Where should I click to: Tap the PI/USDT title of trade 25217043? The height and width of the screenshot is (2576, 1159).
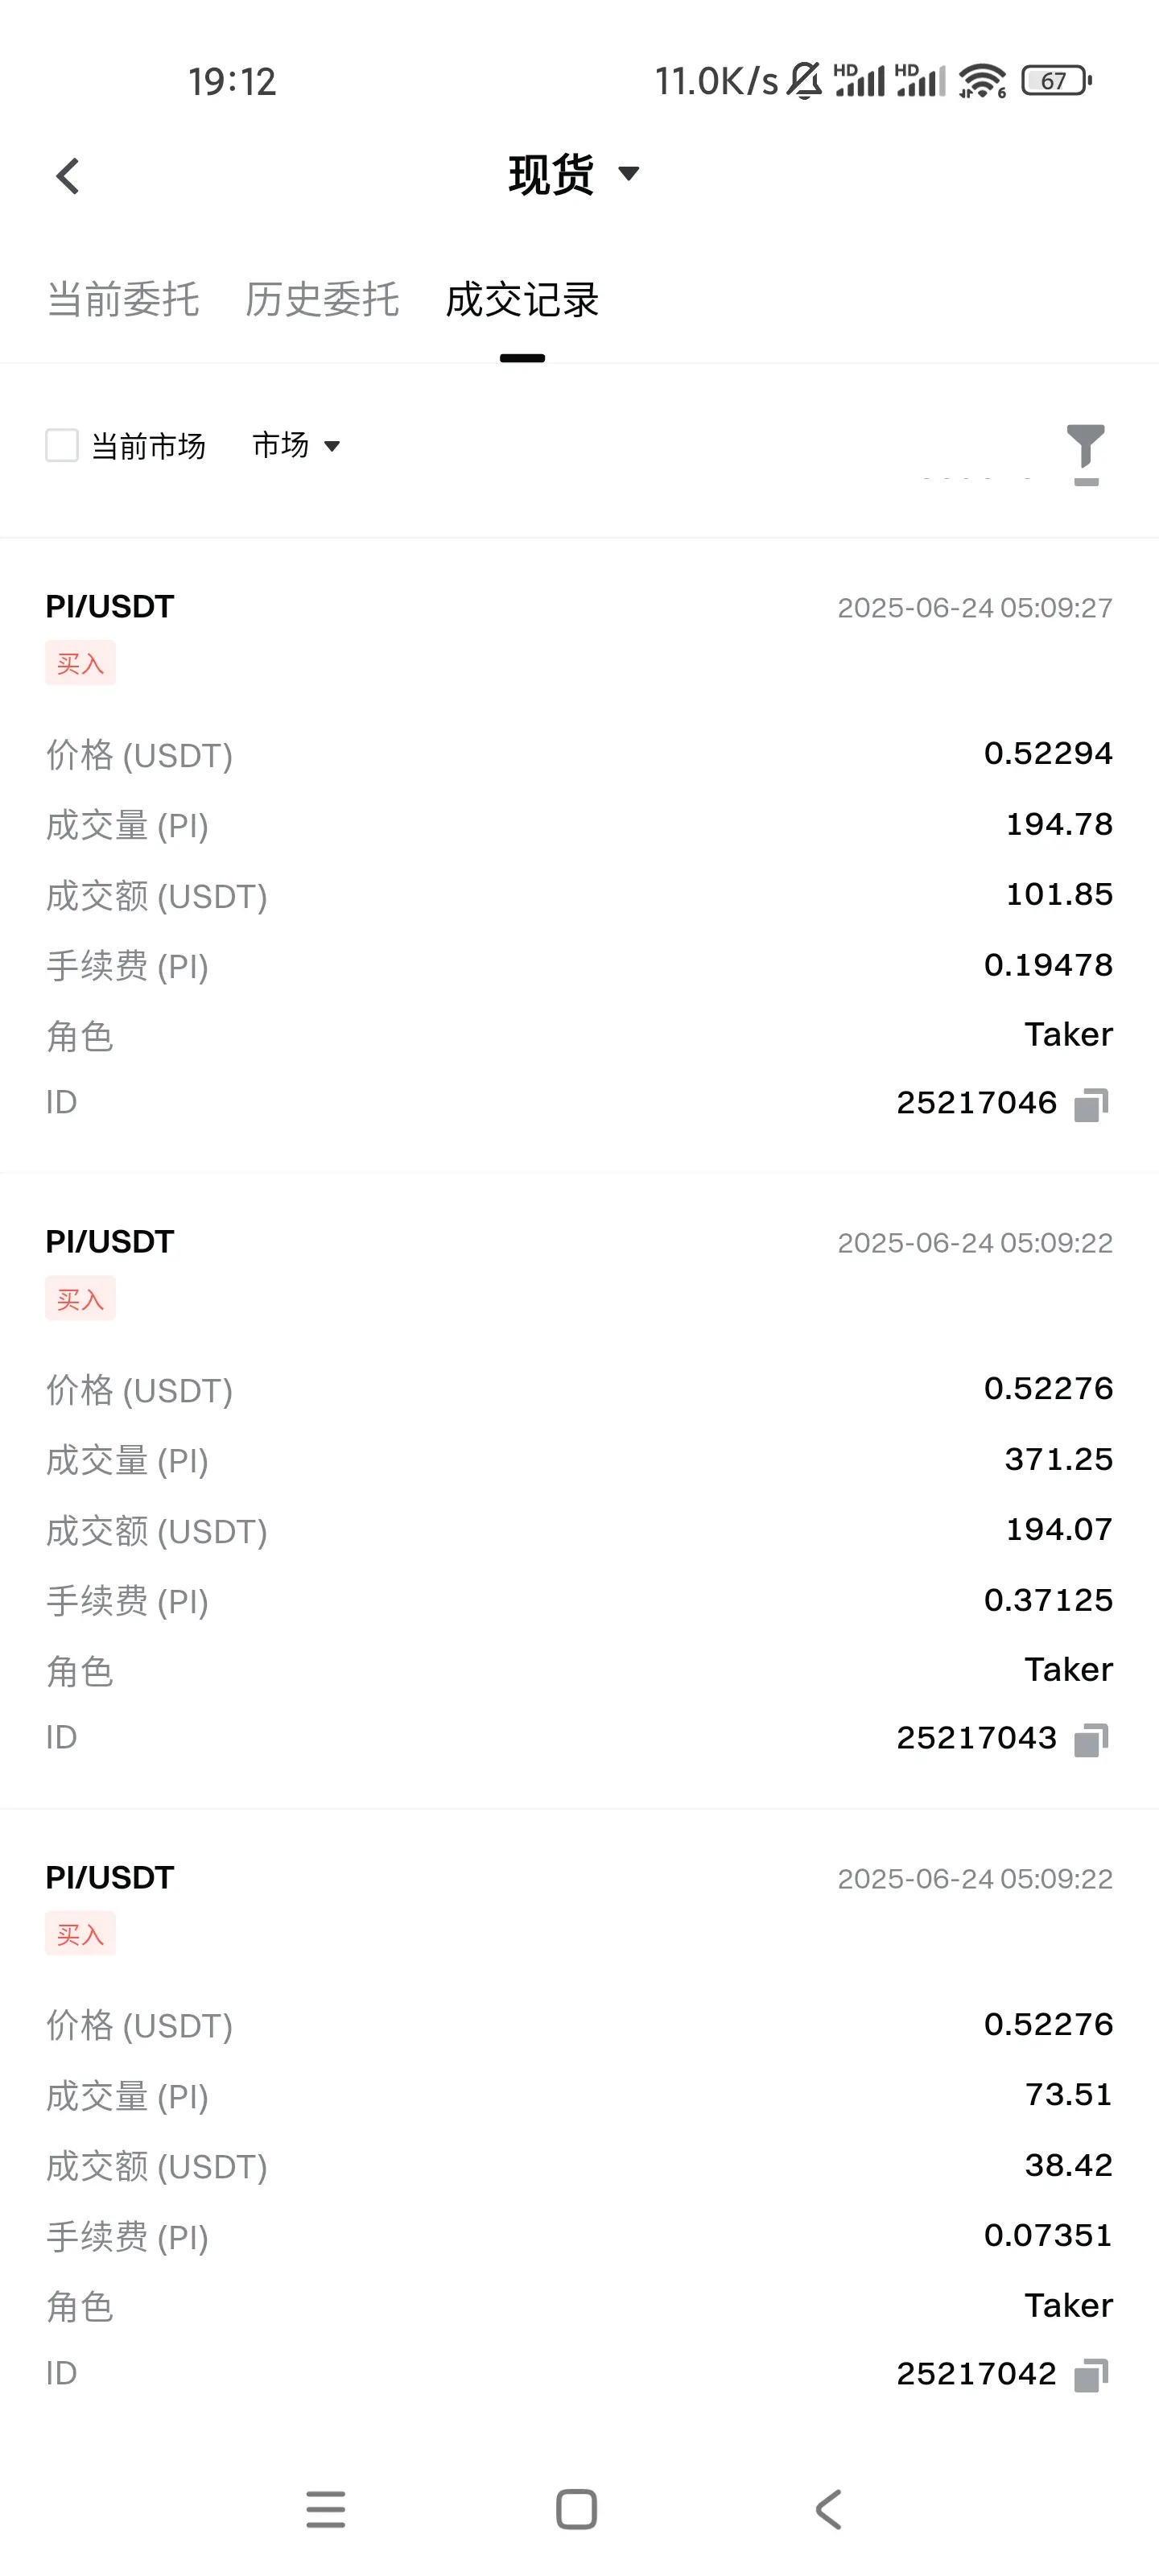point(110,1242)
